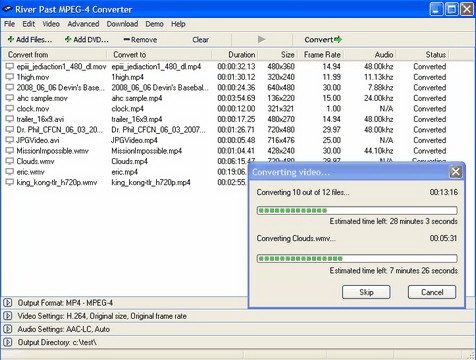The image size is (476, 360).
Task: Click the grey play preview arrow
Action: coord(262,39)
